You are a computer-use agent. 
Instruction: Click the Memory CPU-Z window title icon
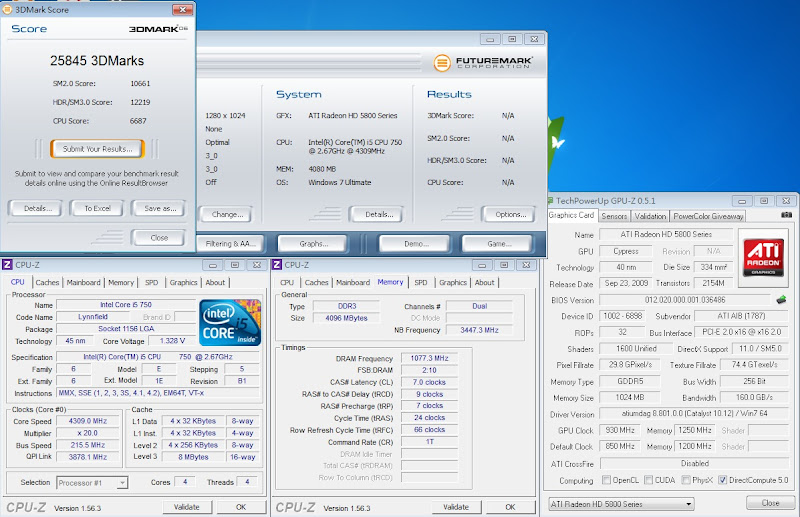[277, 265]
